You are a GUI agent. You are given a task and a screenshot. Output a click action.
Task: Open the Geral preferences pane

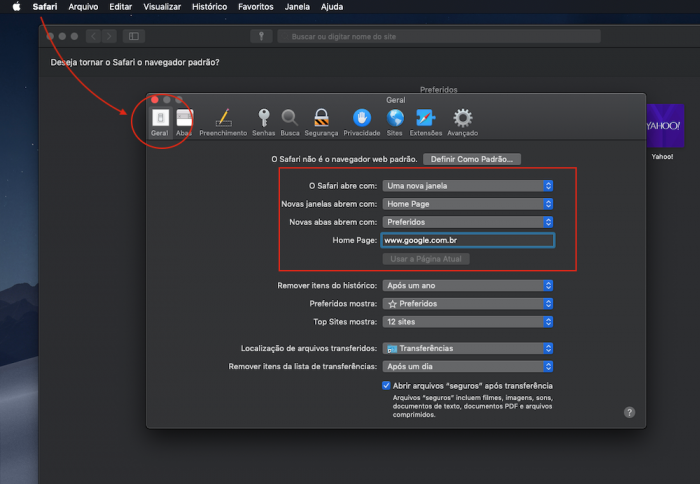(x=159, y=121)
